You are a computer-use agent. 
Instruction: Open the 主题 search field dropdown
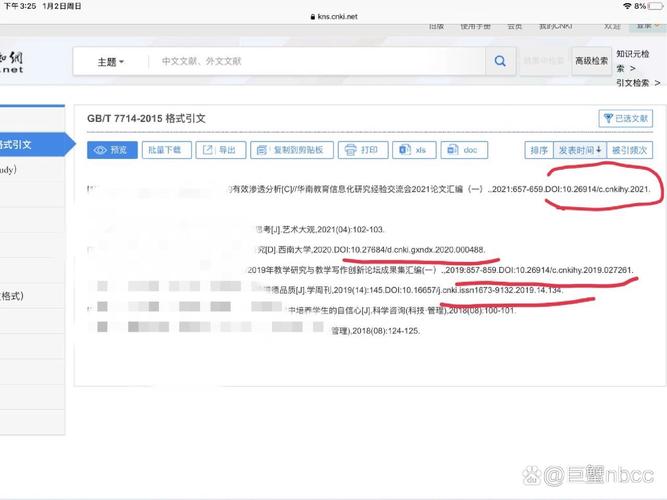tap(111, 62)
